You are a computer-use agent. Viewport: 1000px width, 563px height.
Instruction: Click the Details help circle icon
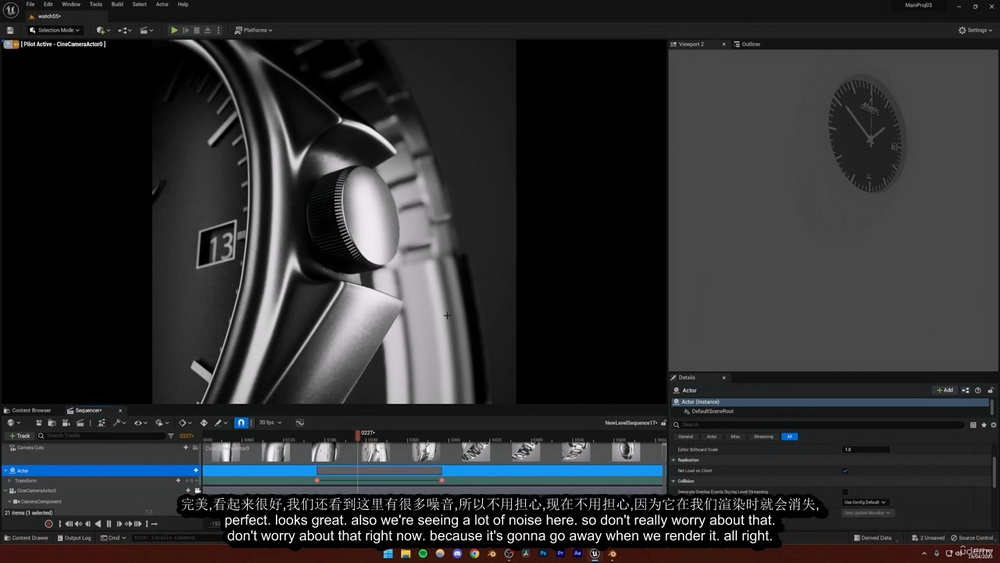[978, 390]
